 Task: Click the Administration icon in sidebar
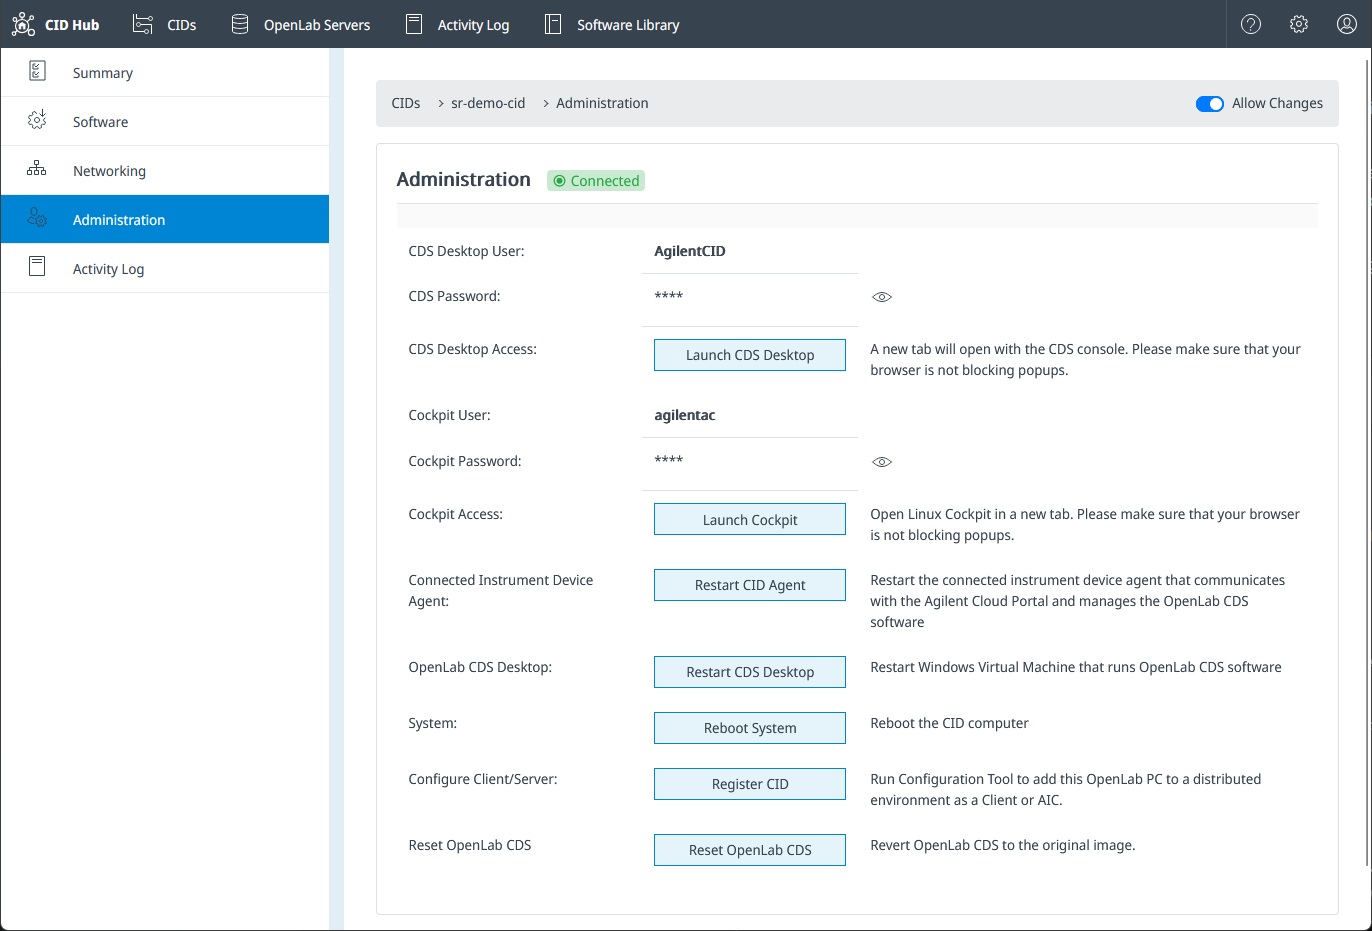click(37, 218)
